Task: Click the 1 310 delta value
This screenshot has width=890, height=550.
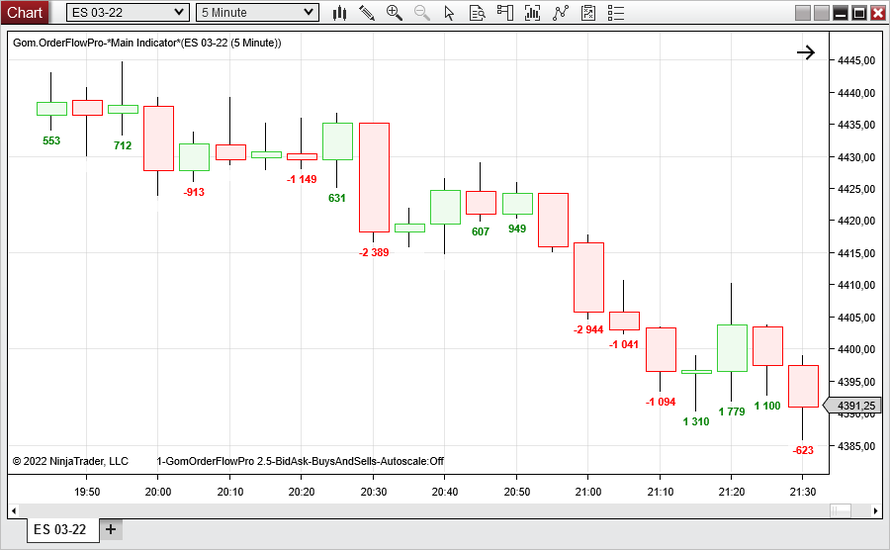Action: pyautogui.click(x=696, y=422)
